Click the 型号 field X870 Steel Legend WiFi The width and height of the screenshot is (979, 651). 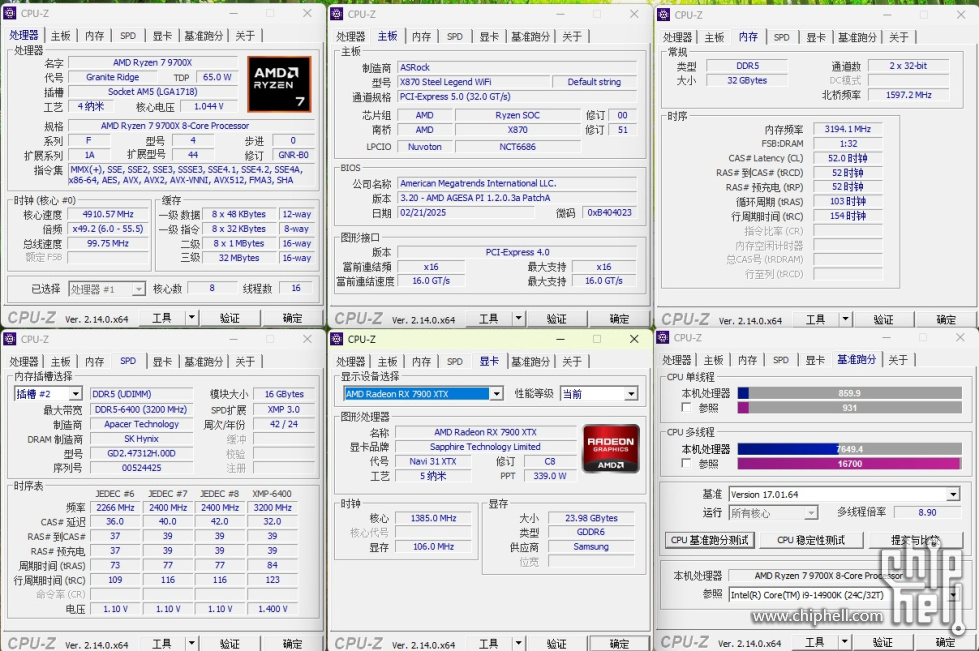[x=473, y=82]
